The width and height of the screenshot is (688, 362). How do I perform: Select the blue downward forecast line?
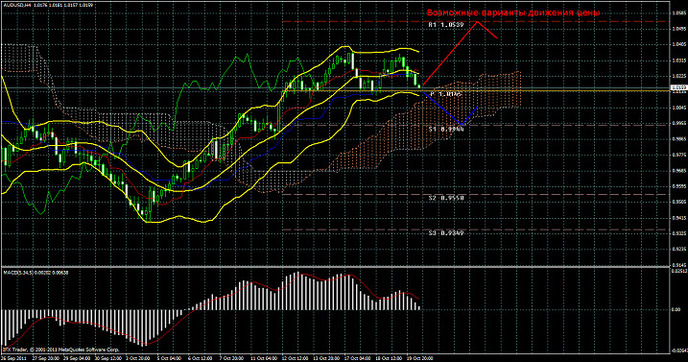[x=450, y=108]
